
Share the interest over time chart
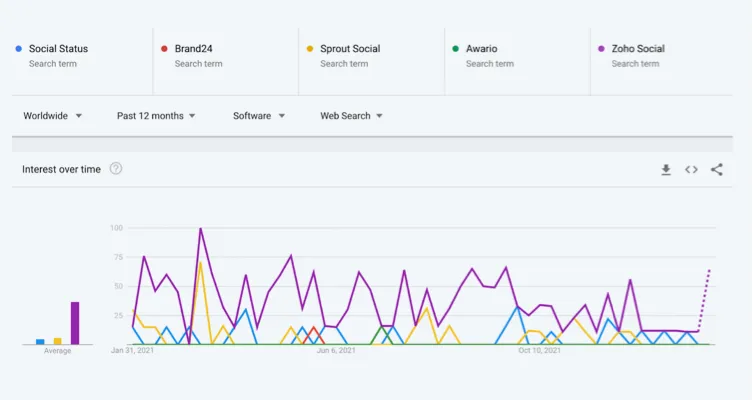[717, 170]
